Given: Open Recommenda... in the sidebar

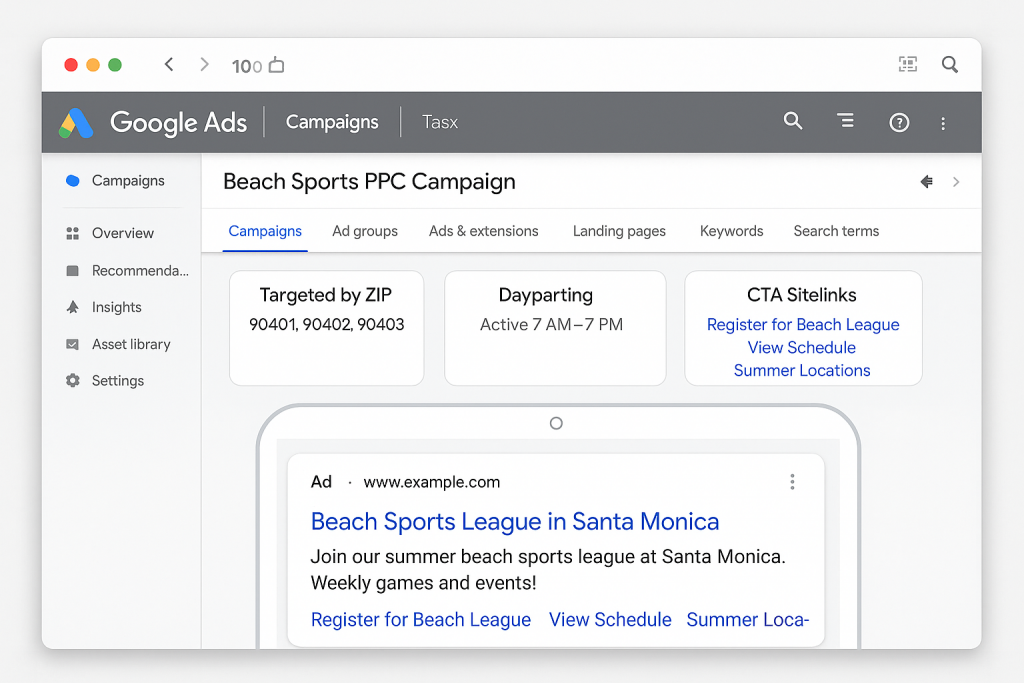Looking at the screenshot, I should point(140,270).
